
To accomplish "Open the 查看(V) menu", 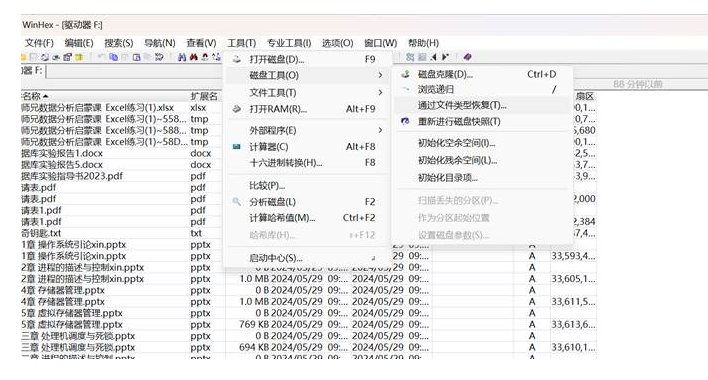I will coord(201,43).
